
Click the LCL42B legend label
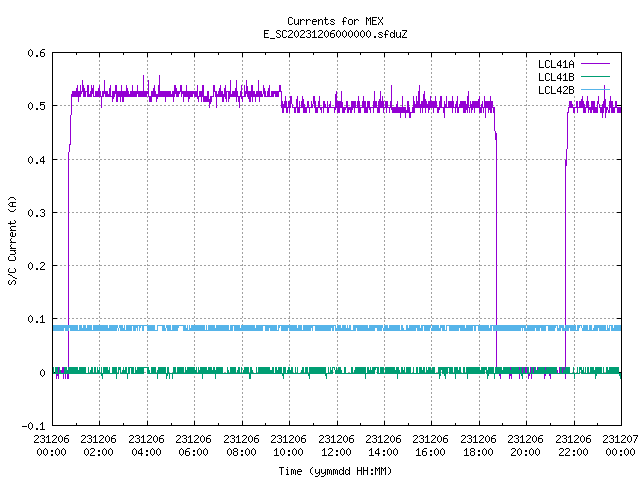(556, 90)
